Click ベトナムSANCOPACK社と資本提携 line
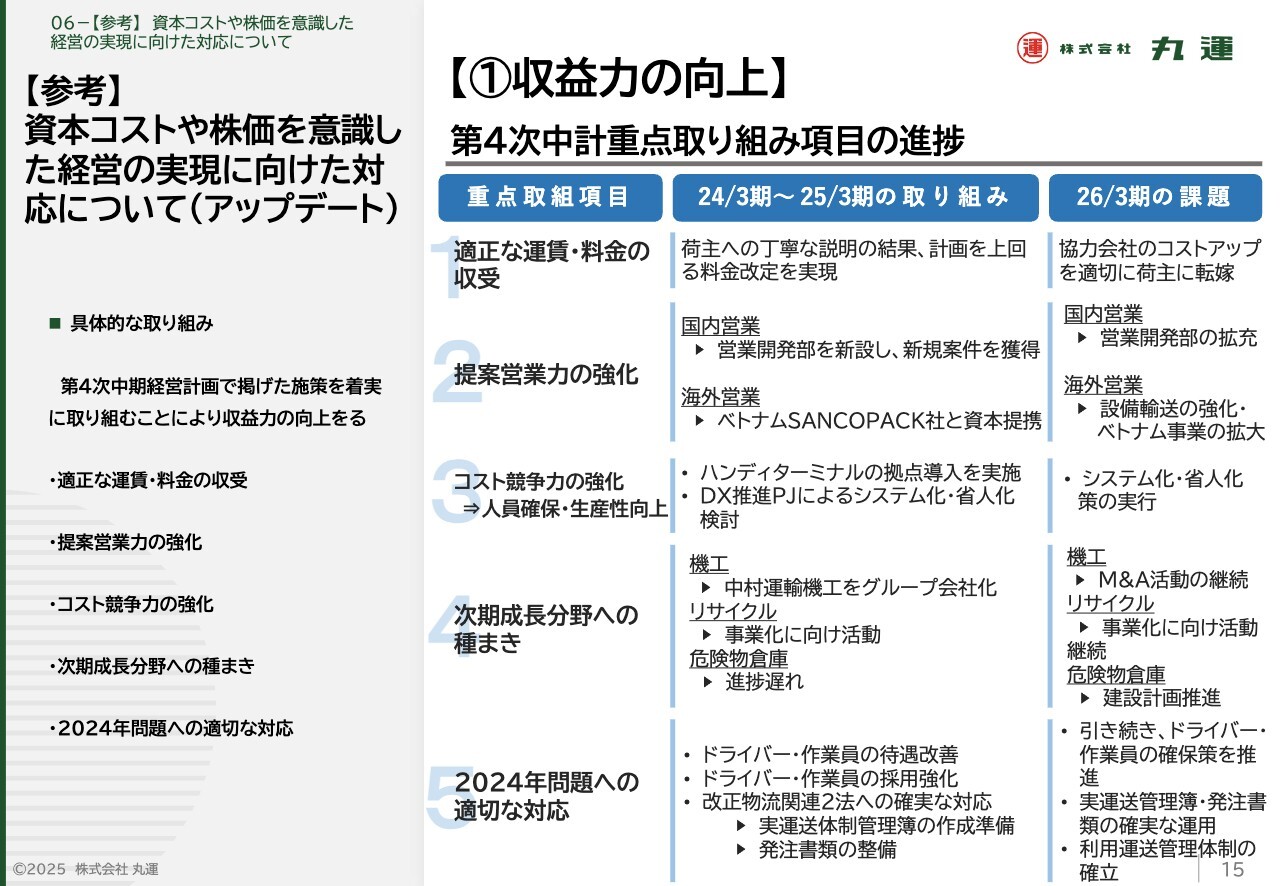The height and width of the screenshot is (886, 1280). (x=879, y=420)
